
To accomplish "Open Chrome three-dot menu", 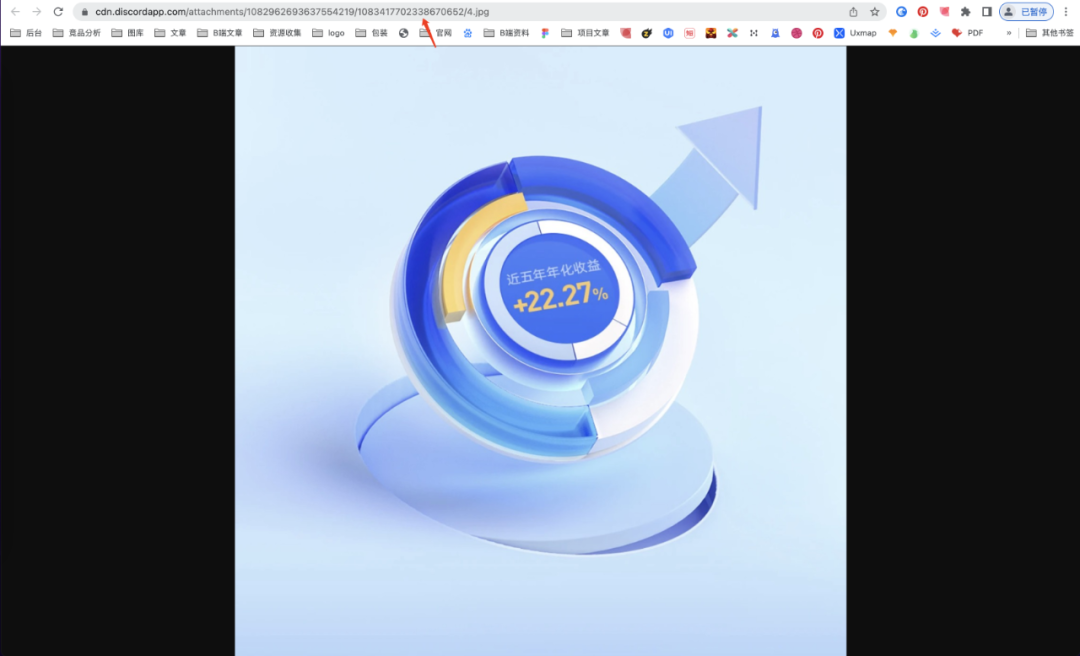I will (x=1066, y=12).
